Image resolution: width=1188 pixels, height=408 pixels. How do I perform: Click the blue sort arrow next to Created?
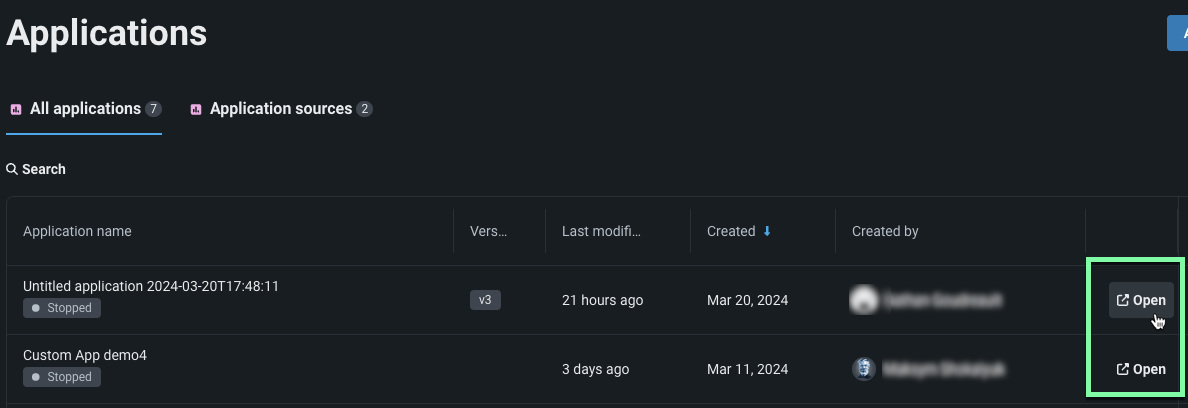point(767,231)
